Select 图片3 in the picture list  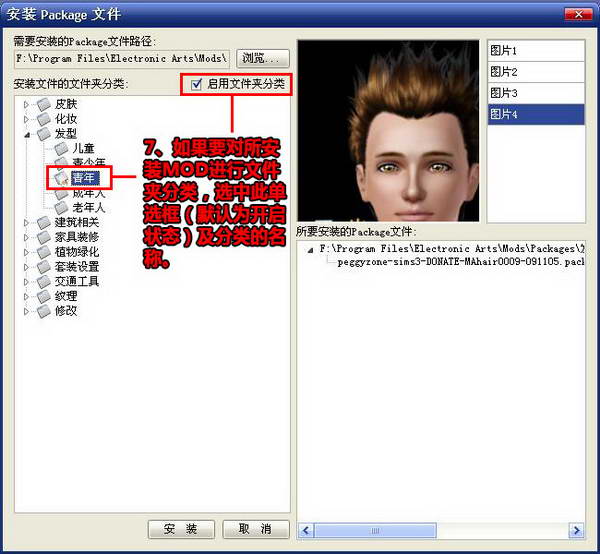tap(534, 92)
